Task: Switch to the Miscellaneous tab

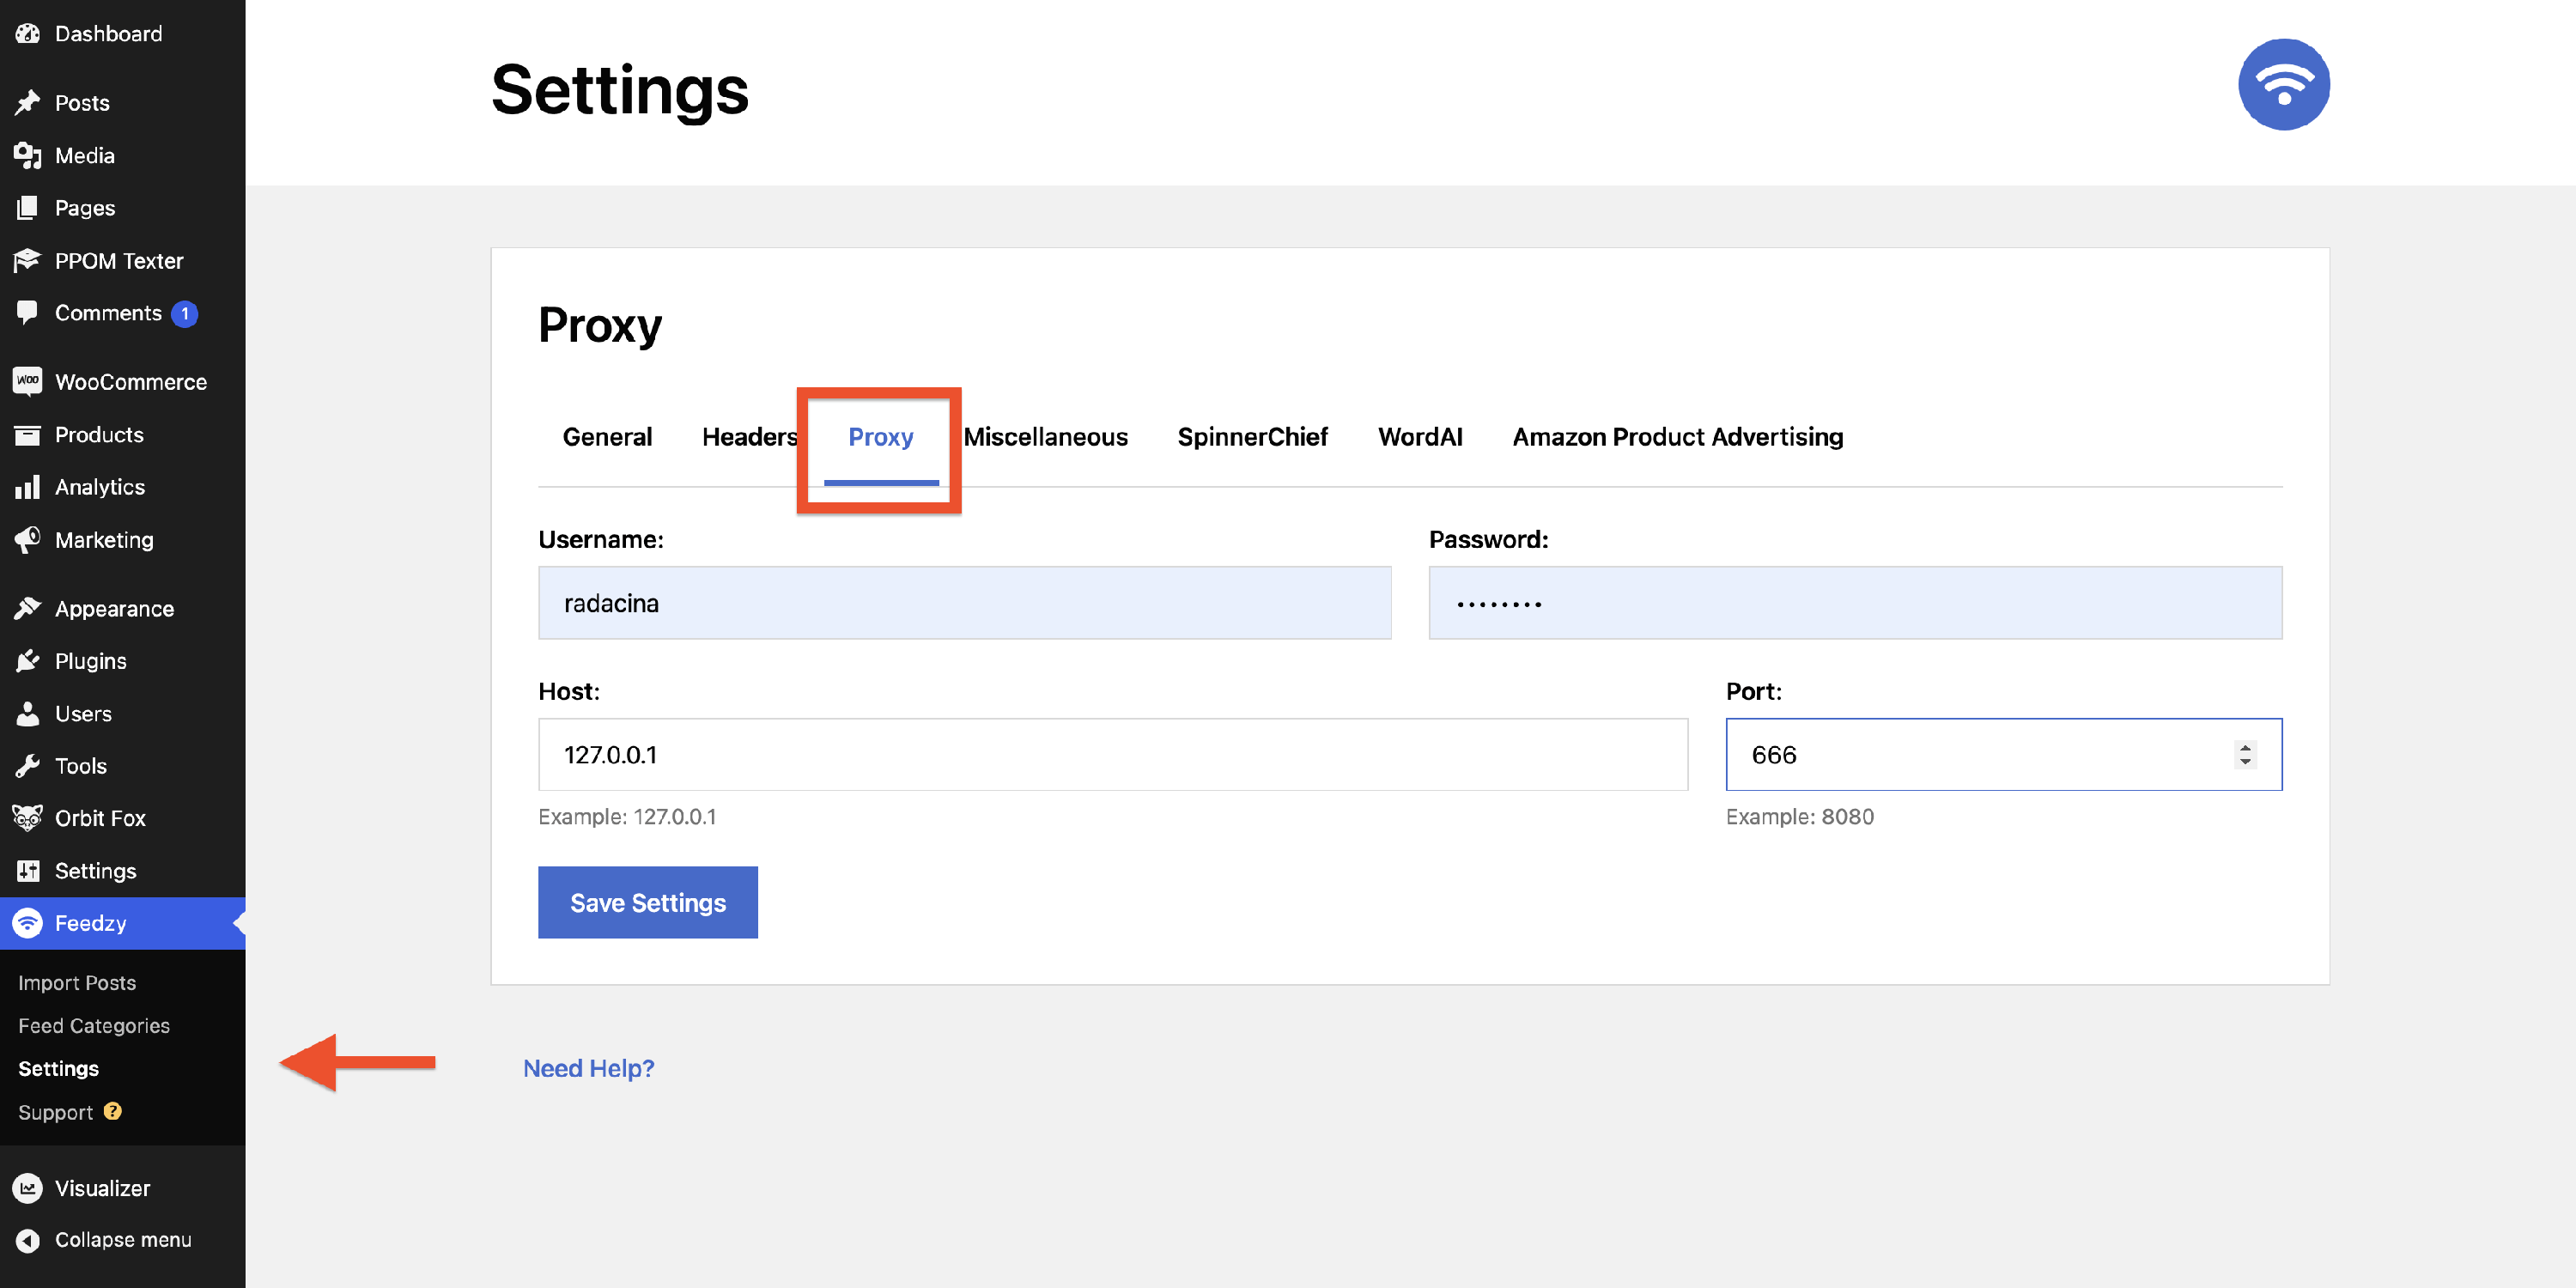Action: pos(1045,437)
